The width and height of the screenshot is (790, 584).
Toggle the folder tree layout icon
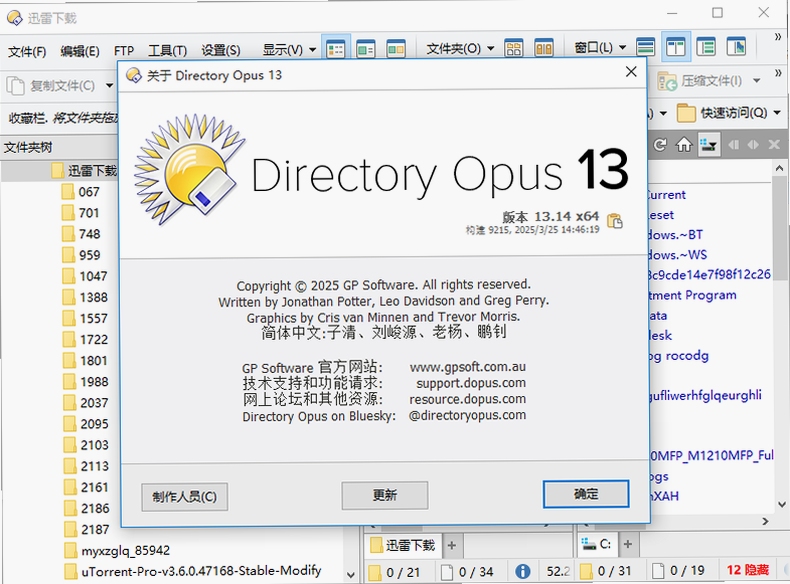tap(706, 47)
